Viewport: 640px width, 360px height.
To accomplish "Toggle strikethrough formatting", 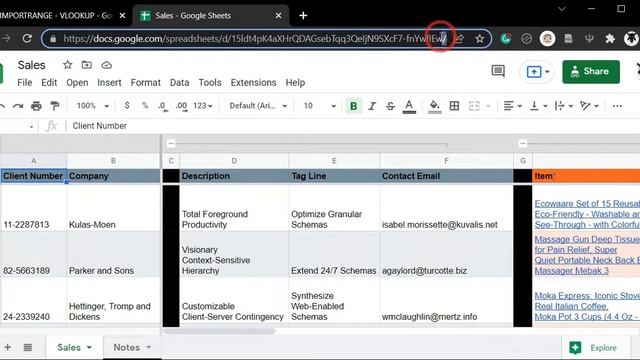I will [x=390, y=106].
